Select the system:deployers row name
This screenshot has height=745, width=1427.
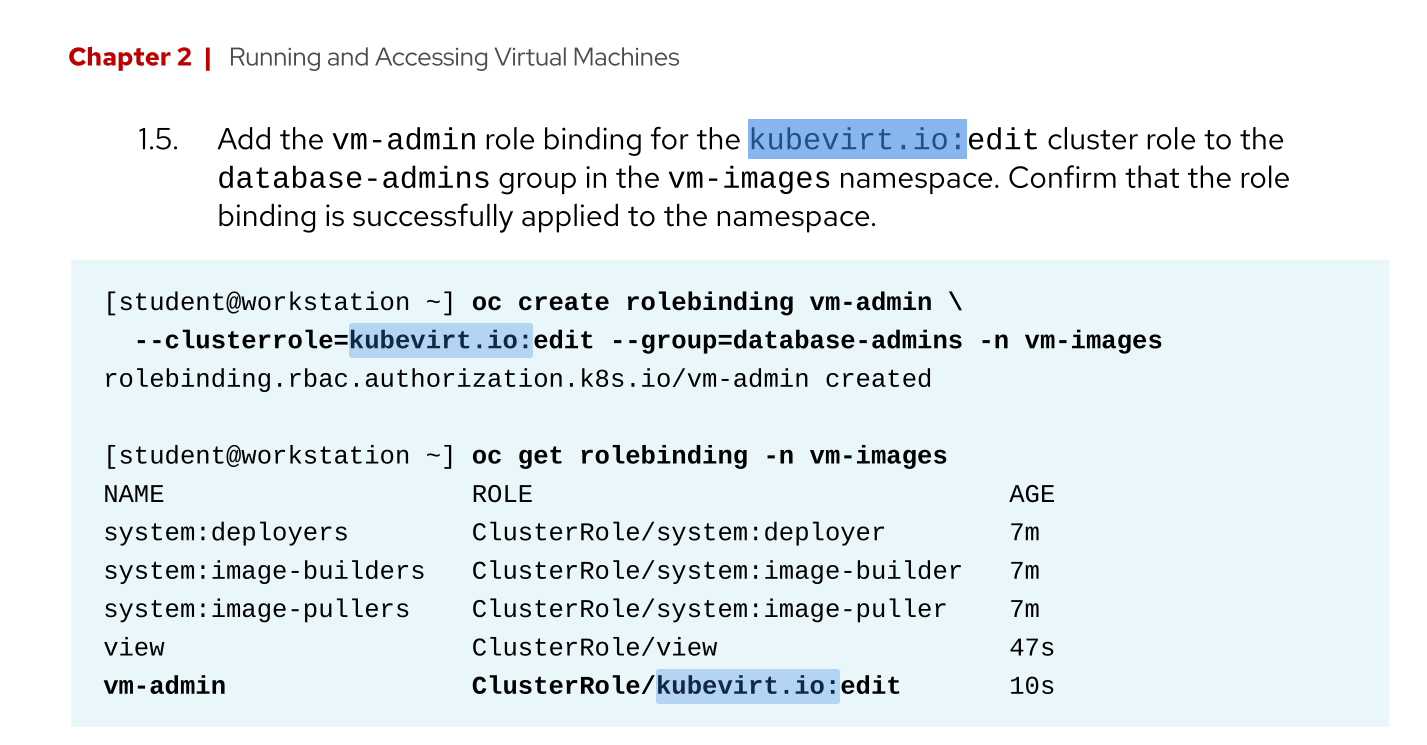226,533
